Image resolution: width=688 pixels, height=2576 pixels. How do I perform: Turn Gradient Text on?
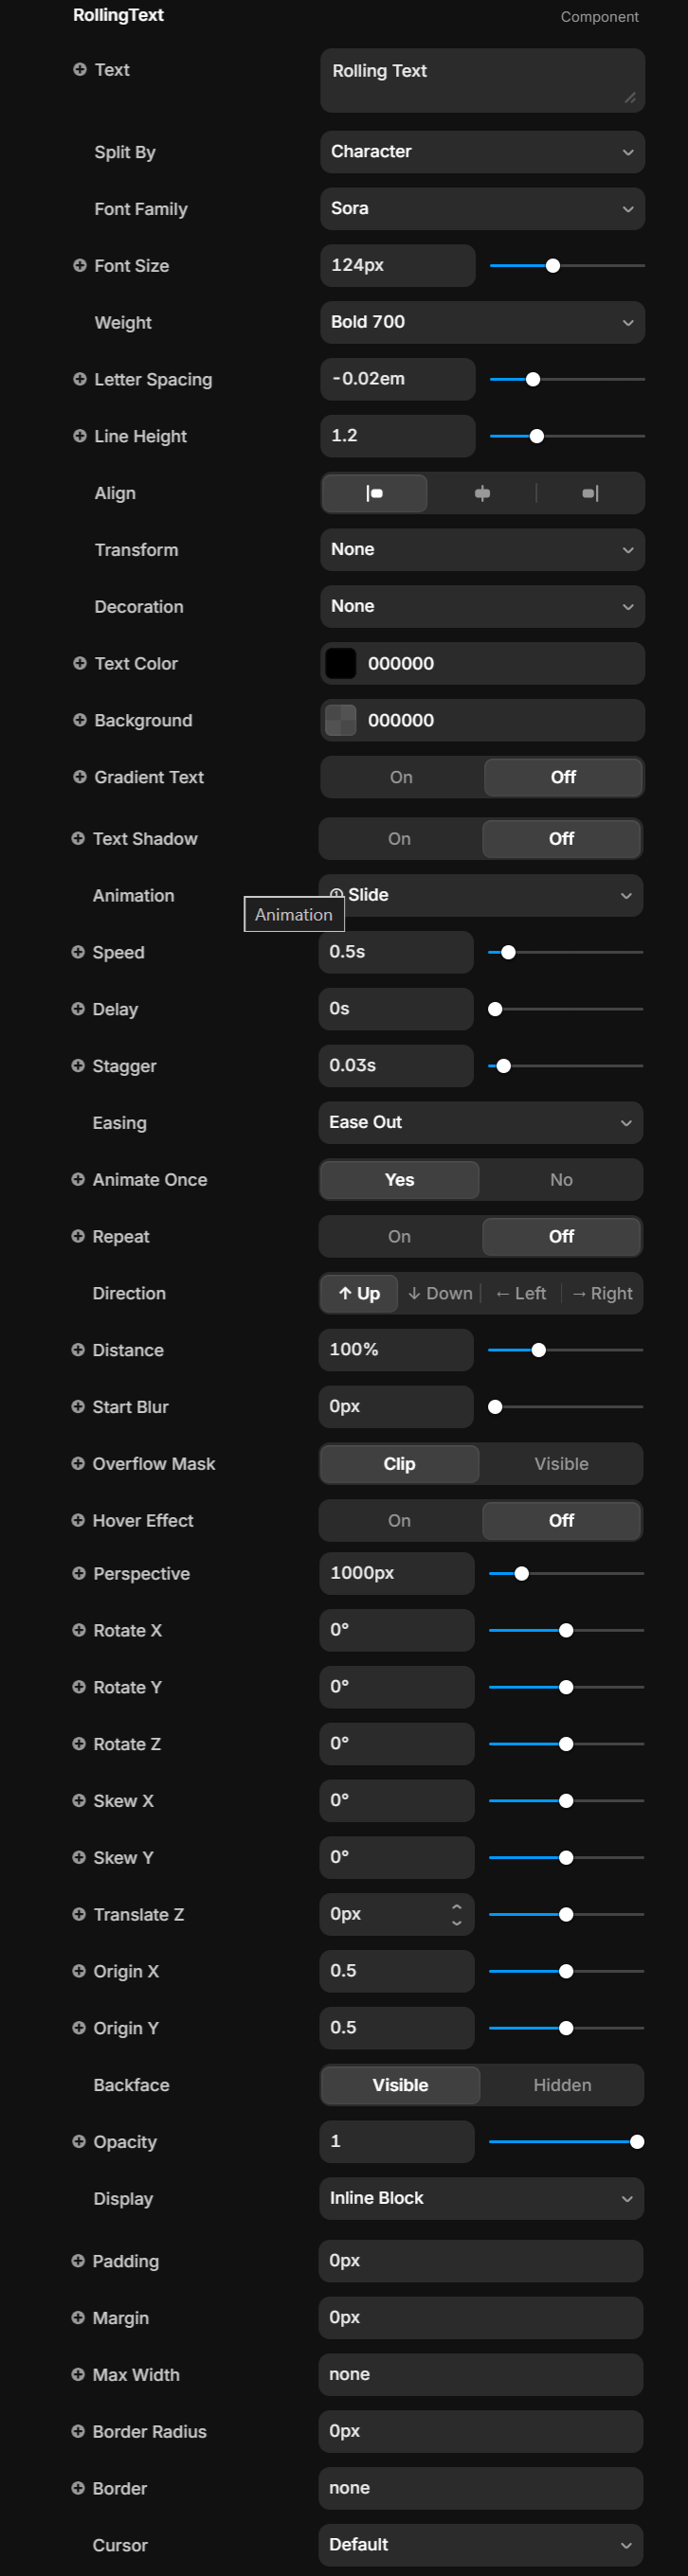[401, 777]
